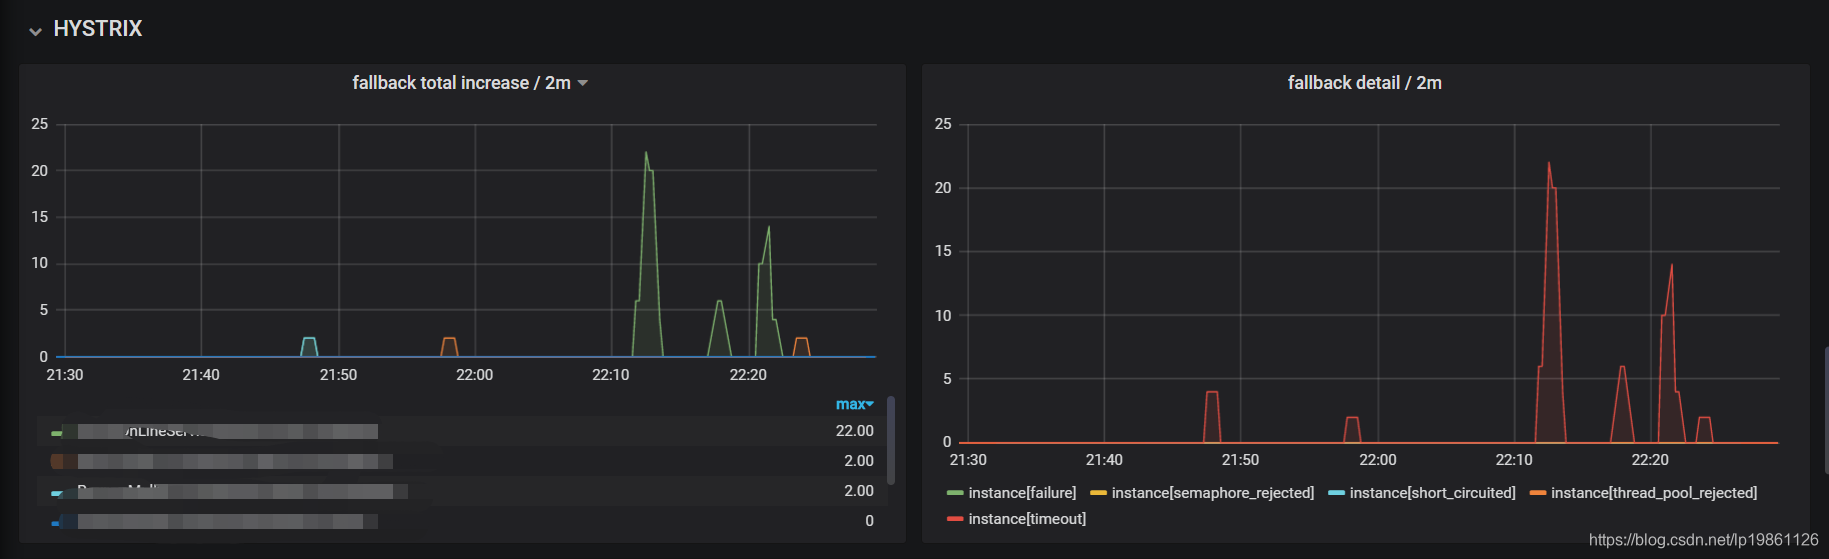The width and height of the screenshot is (1829, 559).
Task: Click the 22:00 axis label in the left chart
Action: (474, 375)
